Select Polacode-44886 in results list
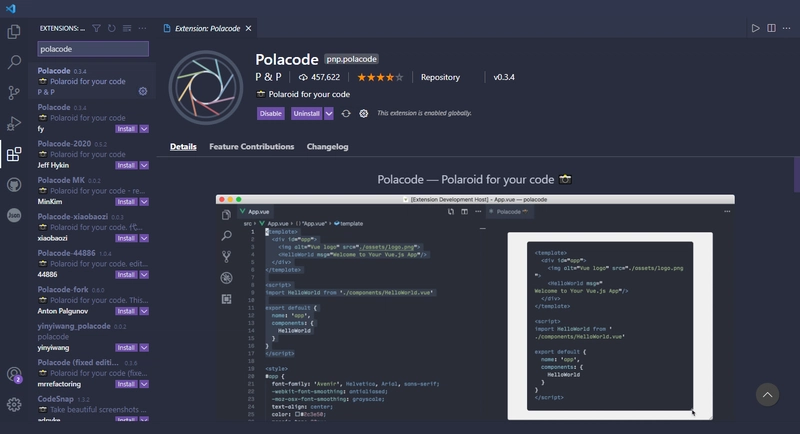The width and height of the screenshot is (800, 434). coord(92,264)
